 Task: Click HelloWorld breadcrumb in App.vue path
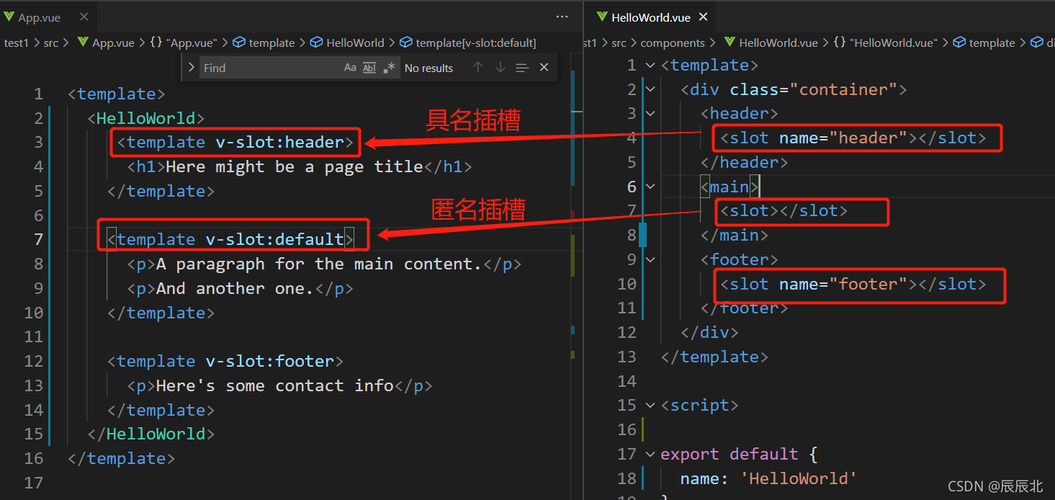[x=348, y=42]
